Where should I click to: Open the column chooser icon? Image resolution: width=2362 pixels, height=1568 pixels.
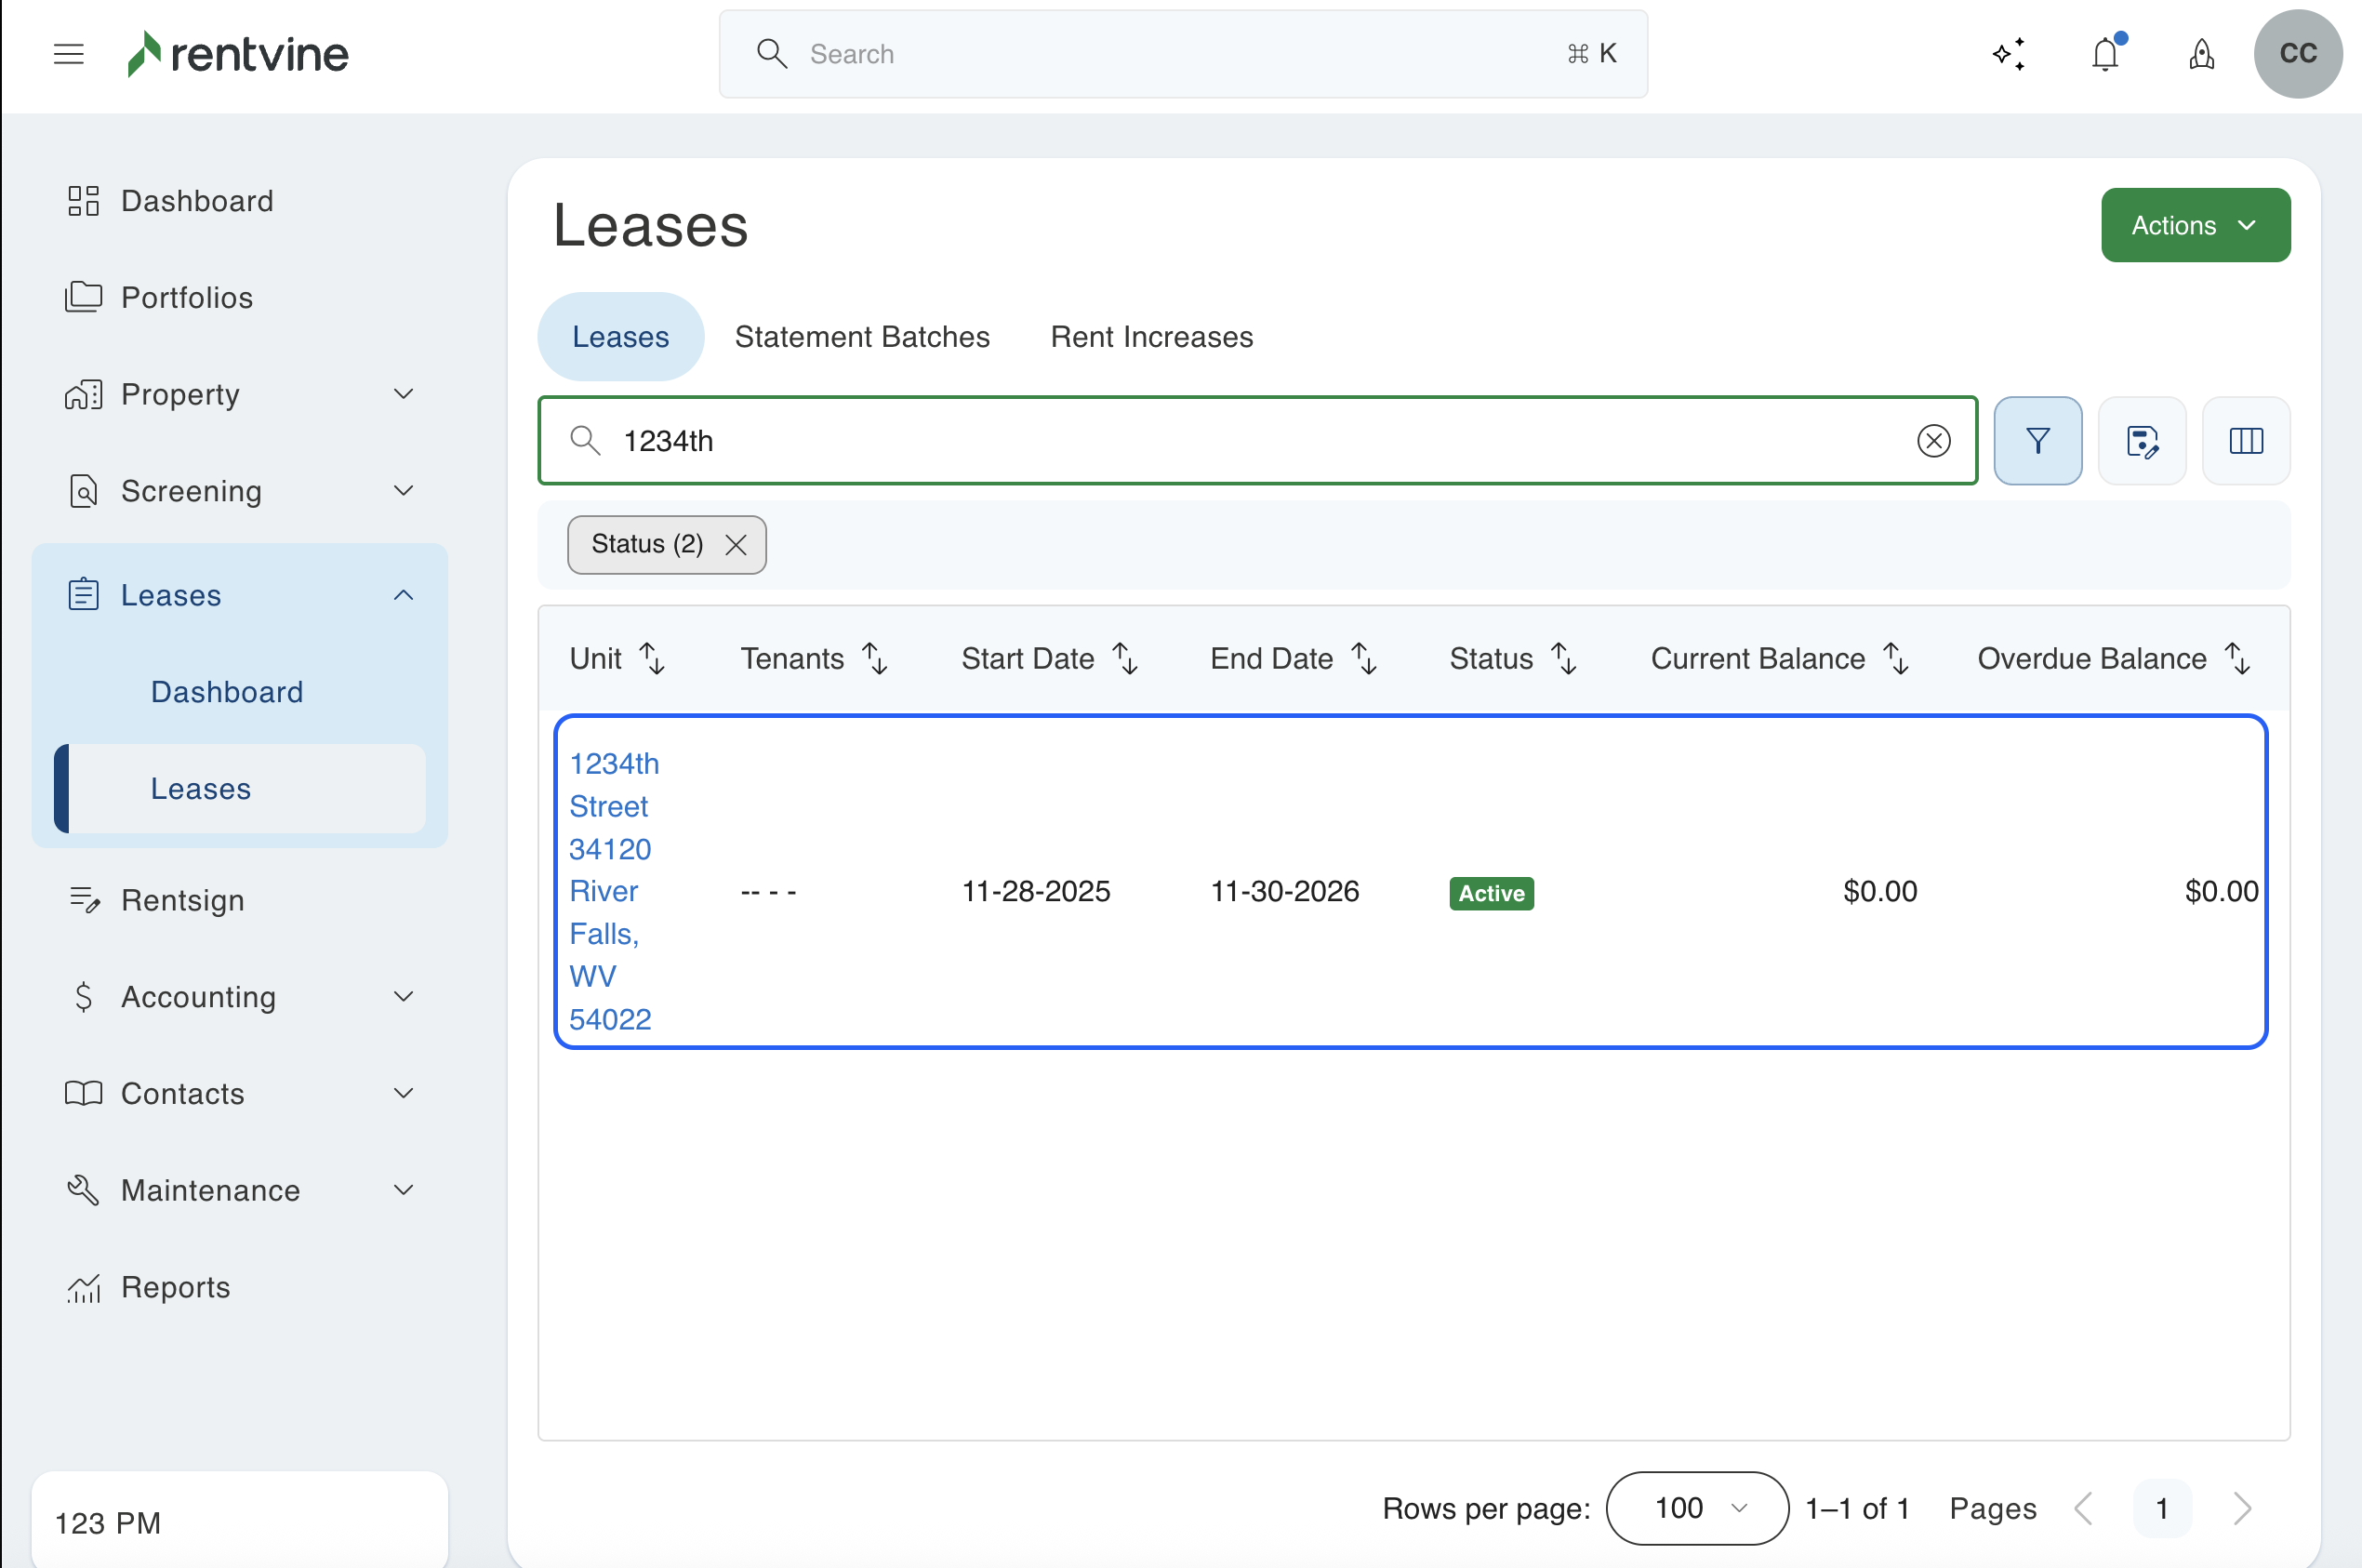[x=2245, y=441]
